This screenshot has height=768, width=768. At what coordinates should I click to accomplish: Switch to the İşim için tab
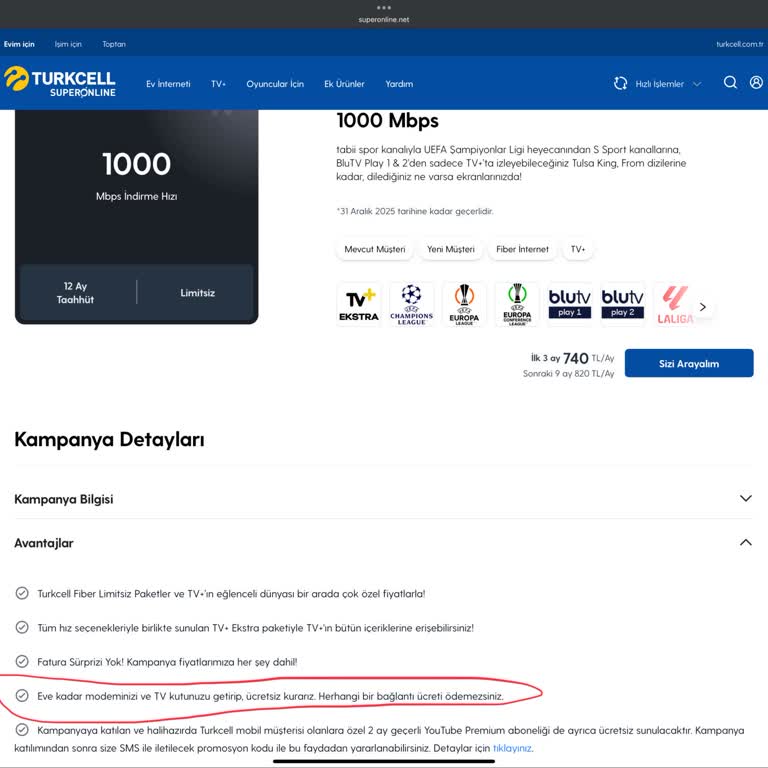coord(68,44)
